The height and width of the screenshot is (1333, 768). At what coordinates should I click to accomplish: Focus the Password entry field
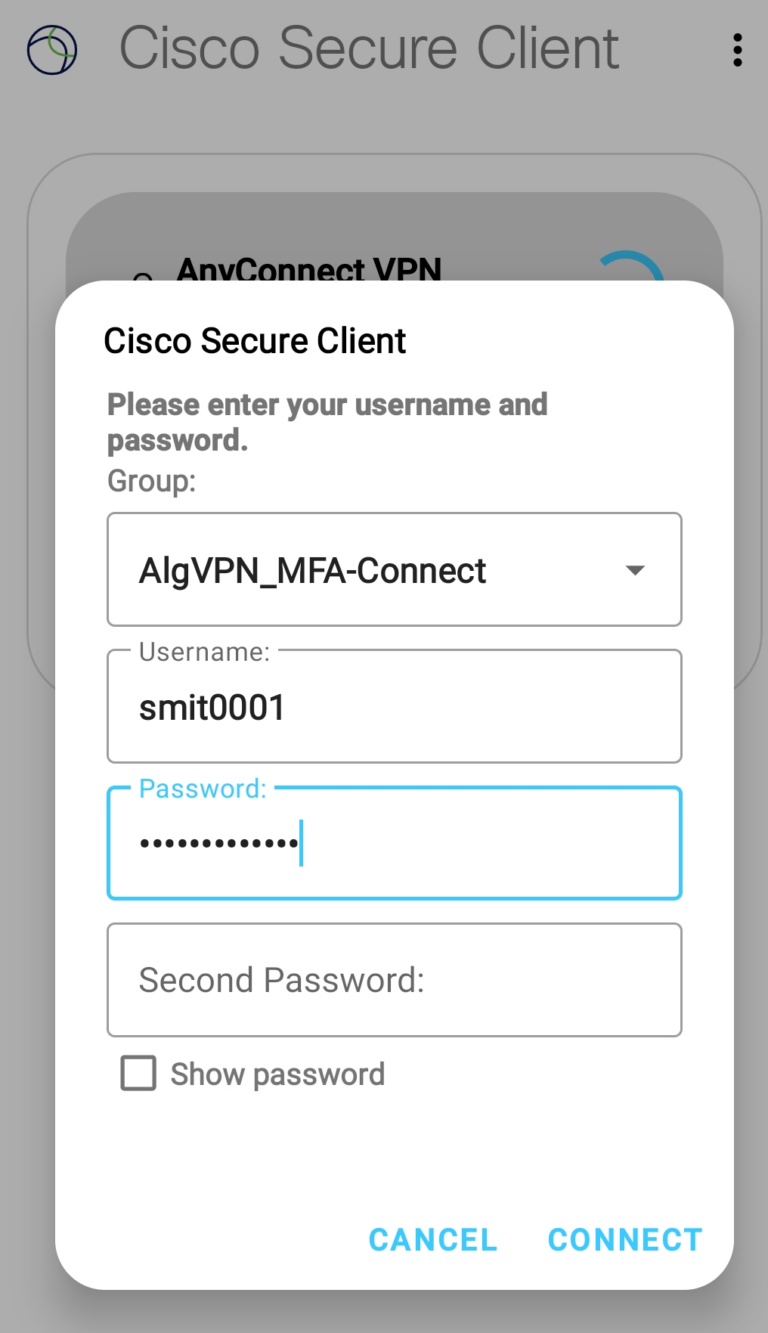[x=394, y=843]
